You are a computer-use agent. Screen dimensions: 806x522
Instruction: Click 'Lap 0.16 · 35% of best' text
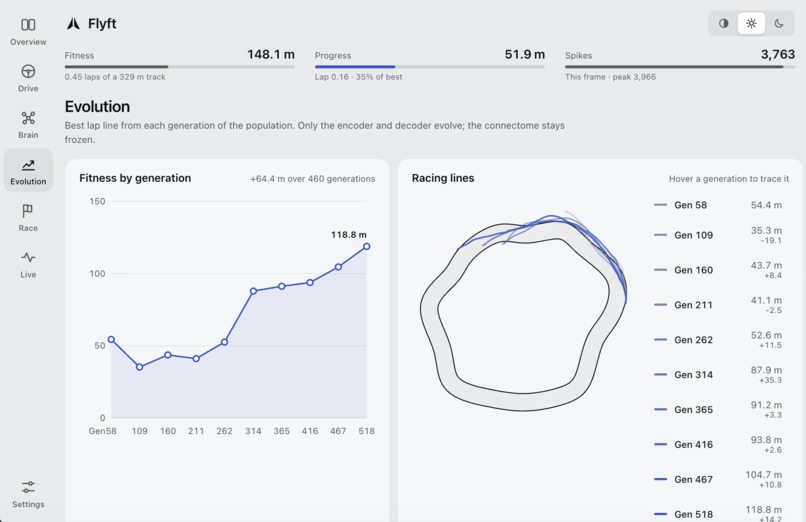(359, 77)
